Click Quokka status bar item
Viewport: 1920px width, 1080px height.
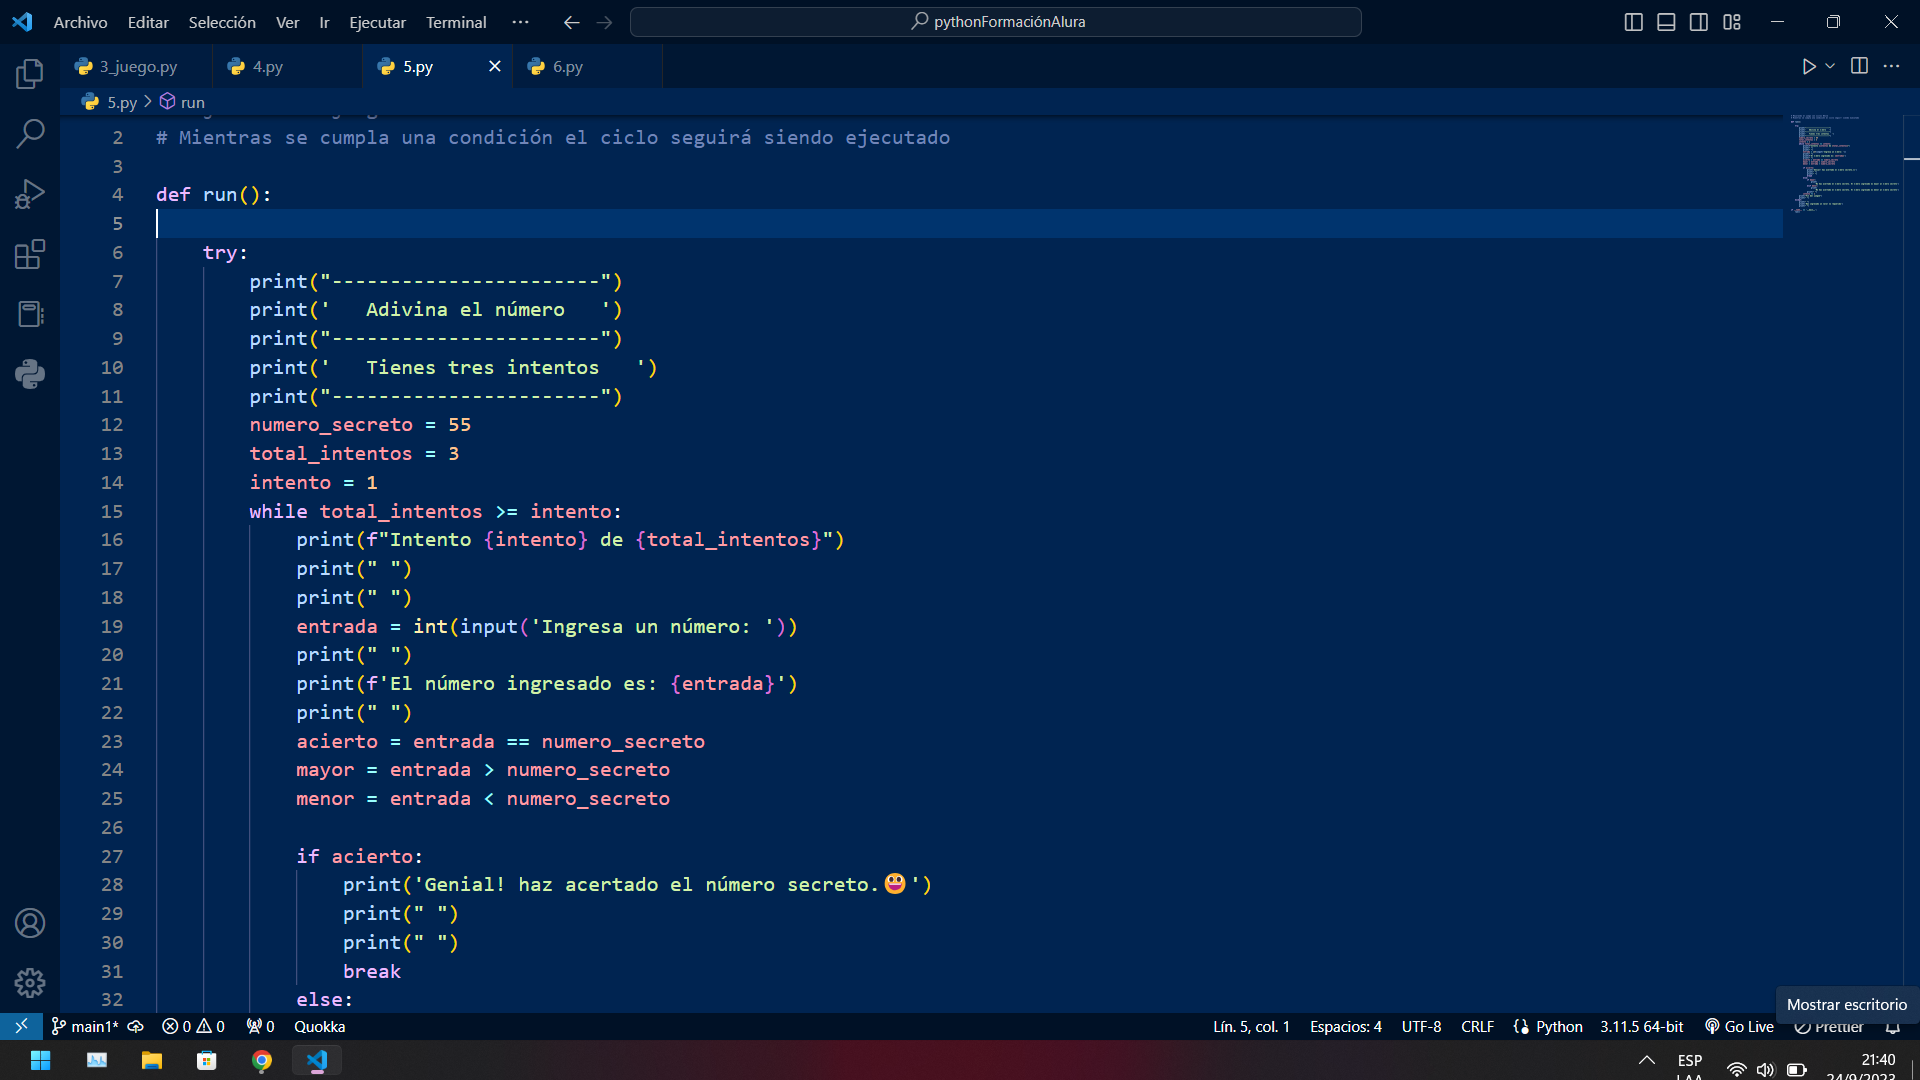coord(320,1026)
